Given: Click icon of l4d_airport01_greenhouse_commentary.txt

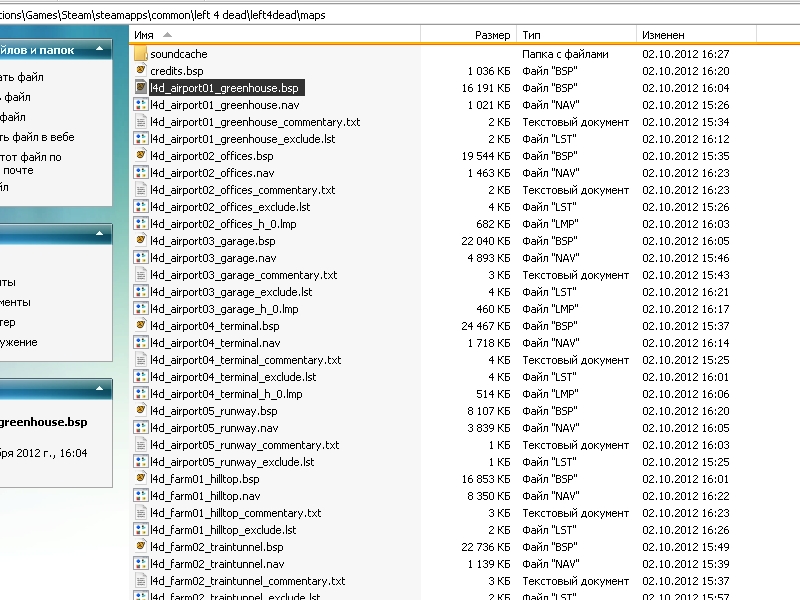Looking at the screenshot, I should point(140,121).
